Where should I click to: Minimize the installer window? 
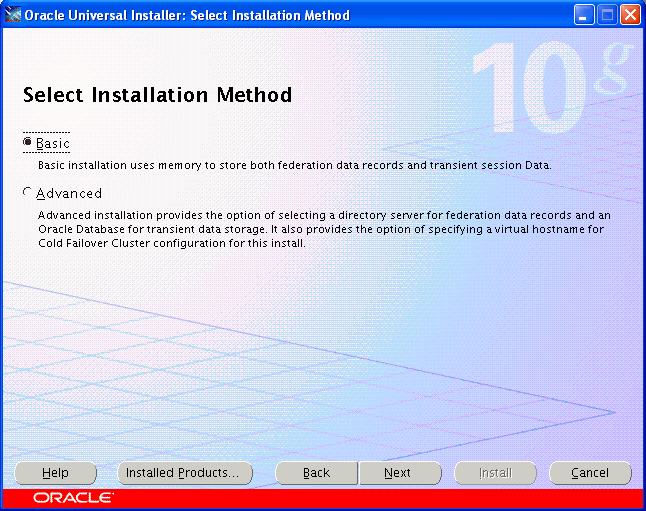[x=584, y=15]
